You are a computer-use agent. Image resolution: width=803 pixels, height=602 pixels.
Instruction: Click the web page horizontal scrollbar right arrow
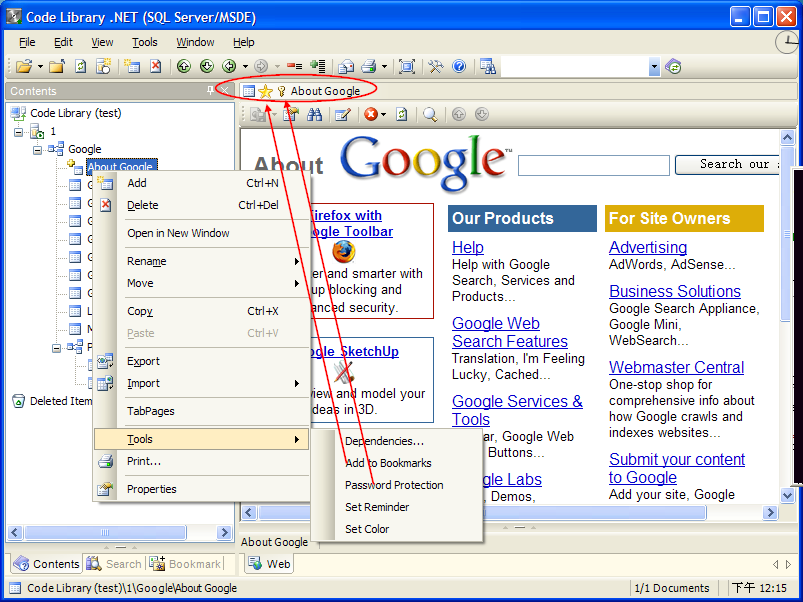[x=770, y=512]
